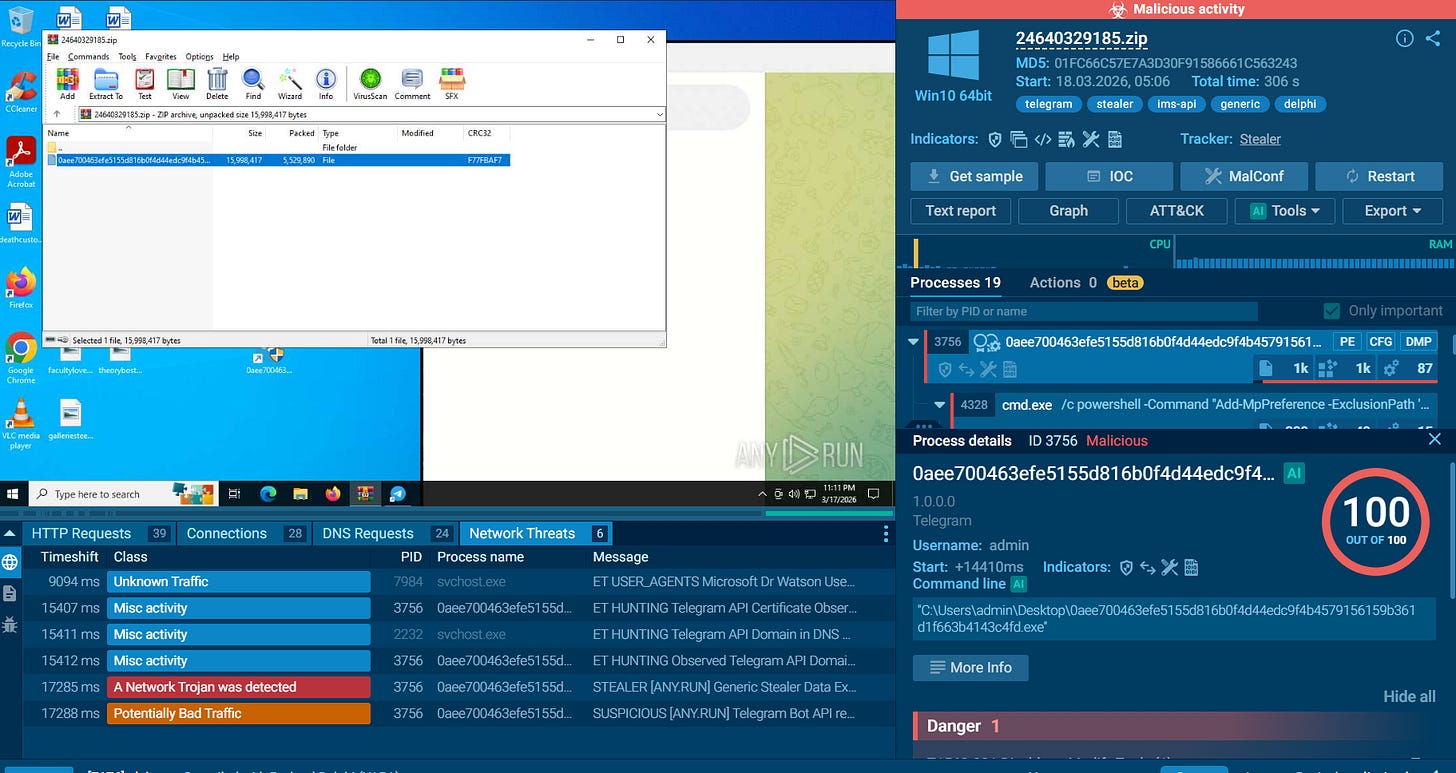Screen dimensions: 1456x773
Task: Open Adobe Acrobat desktop icon
Action: (x=20, y=162)
